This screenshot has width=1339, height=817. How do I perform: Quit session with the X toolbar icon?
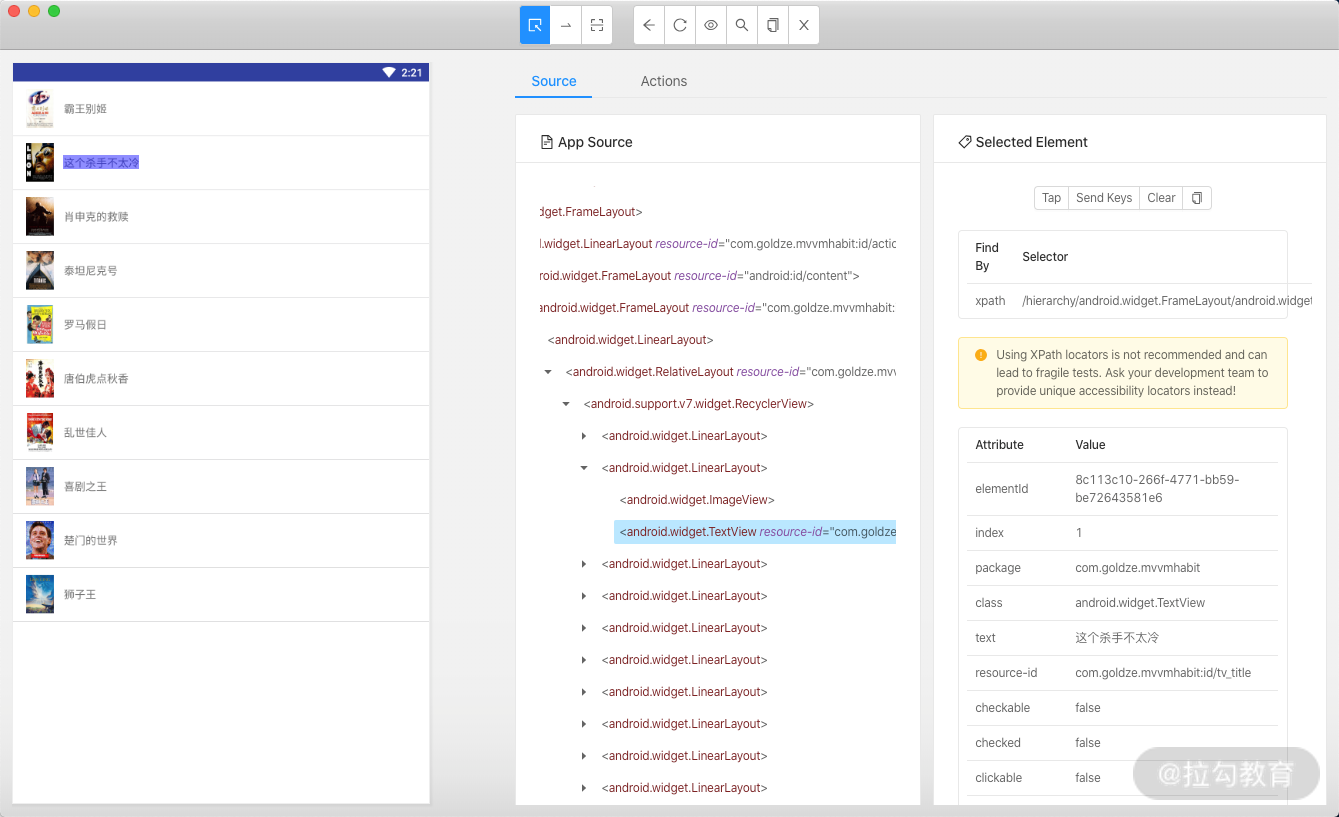click(804, 25)
